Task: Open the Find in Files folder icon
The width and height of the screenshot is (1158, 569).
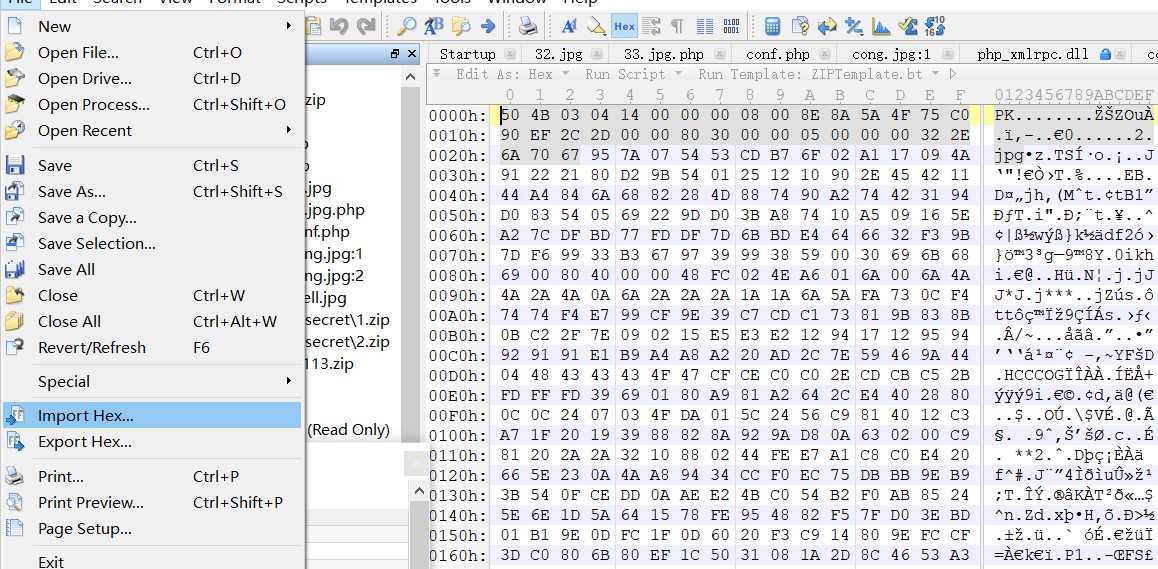Action: click(x=461, y=27)
